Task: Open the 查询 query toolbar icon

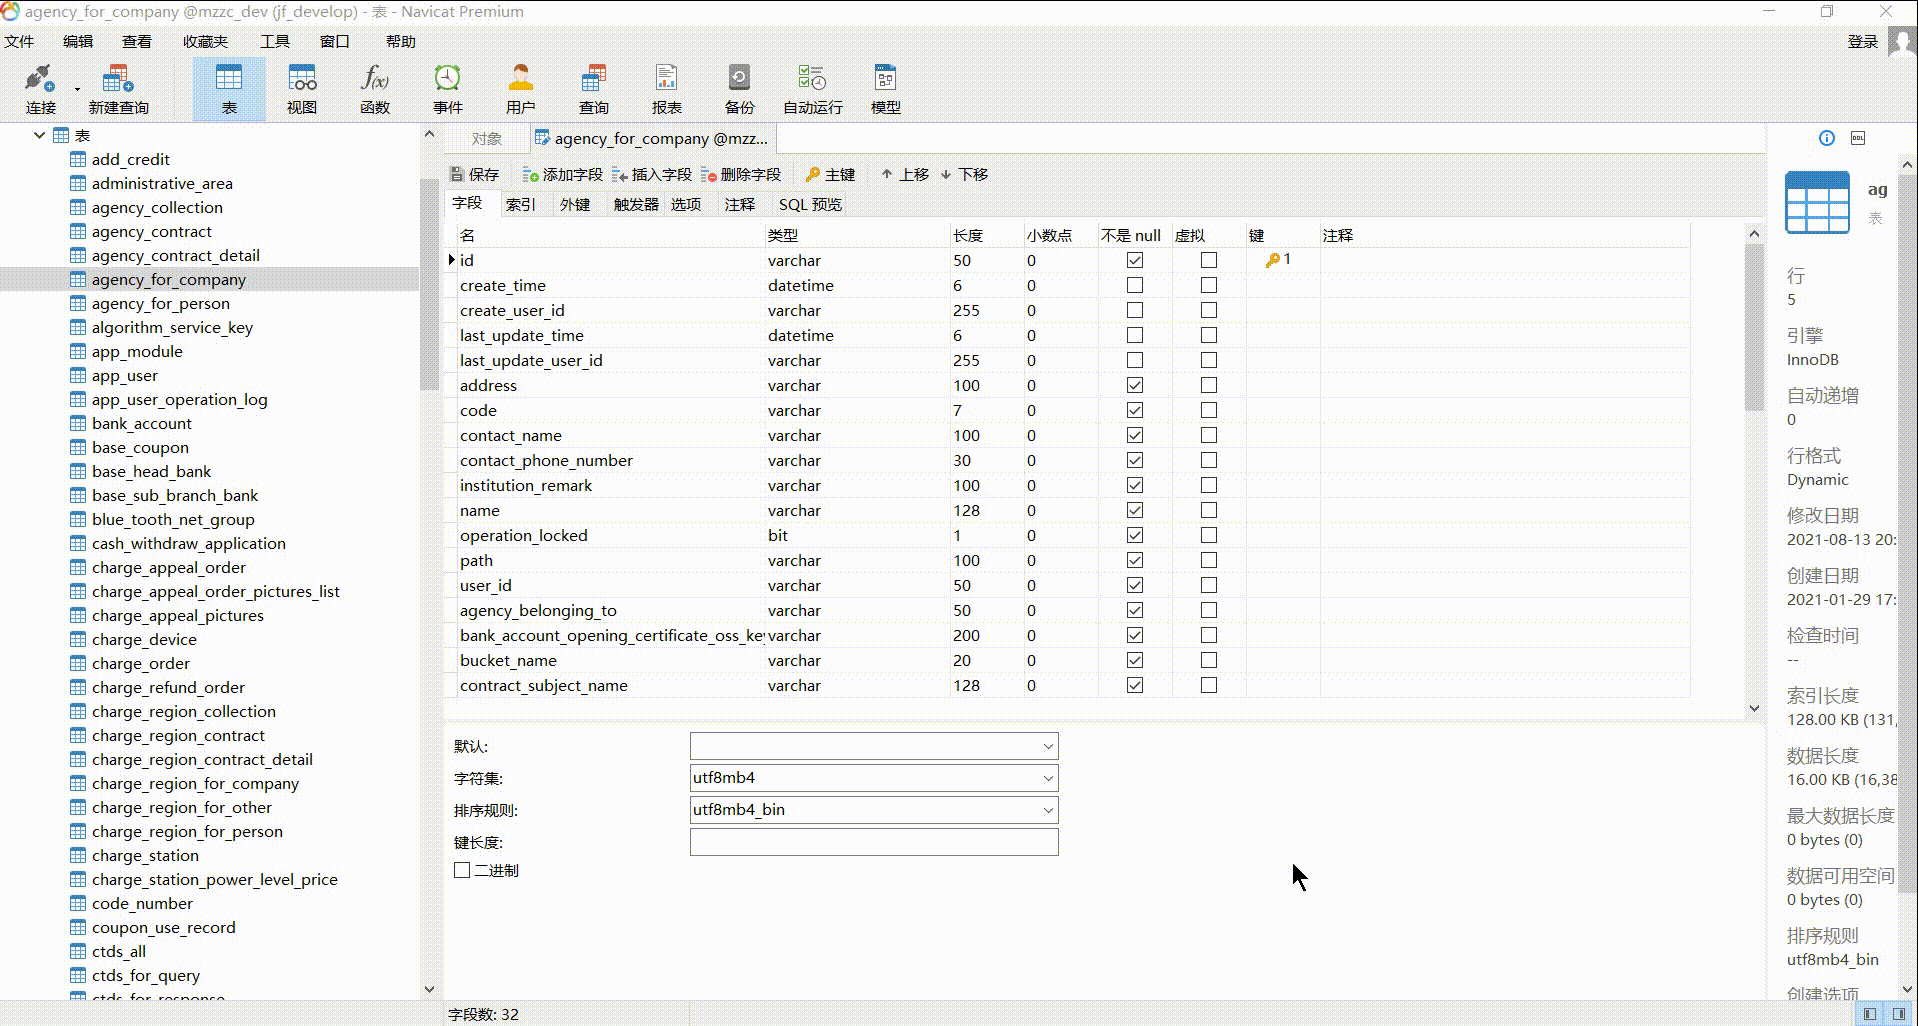Action: click(593, 88)
